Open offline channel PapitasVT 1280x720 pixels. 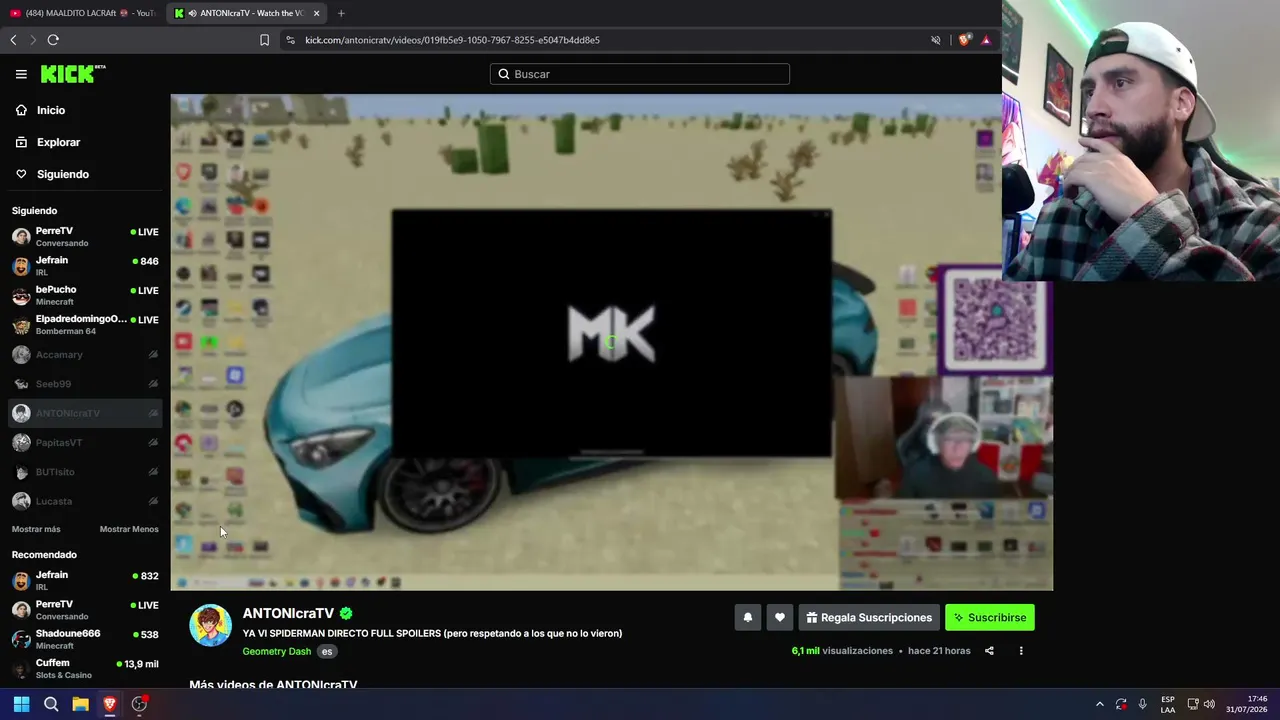tap(85, 442)
